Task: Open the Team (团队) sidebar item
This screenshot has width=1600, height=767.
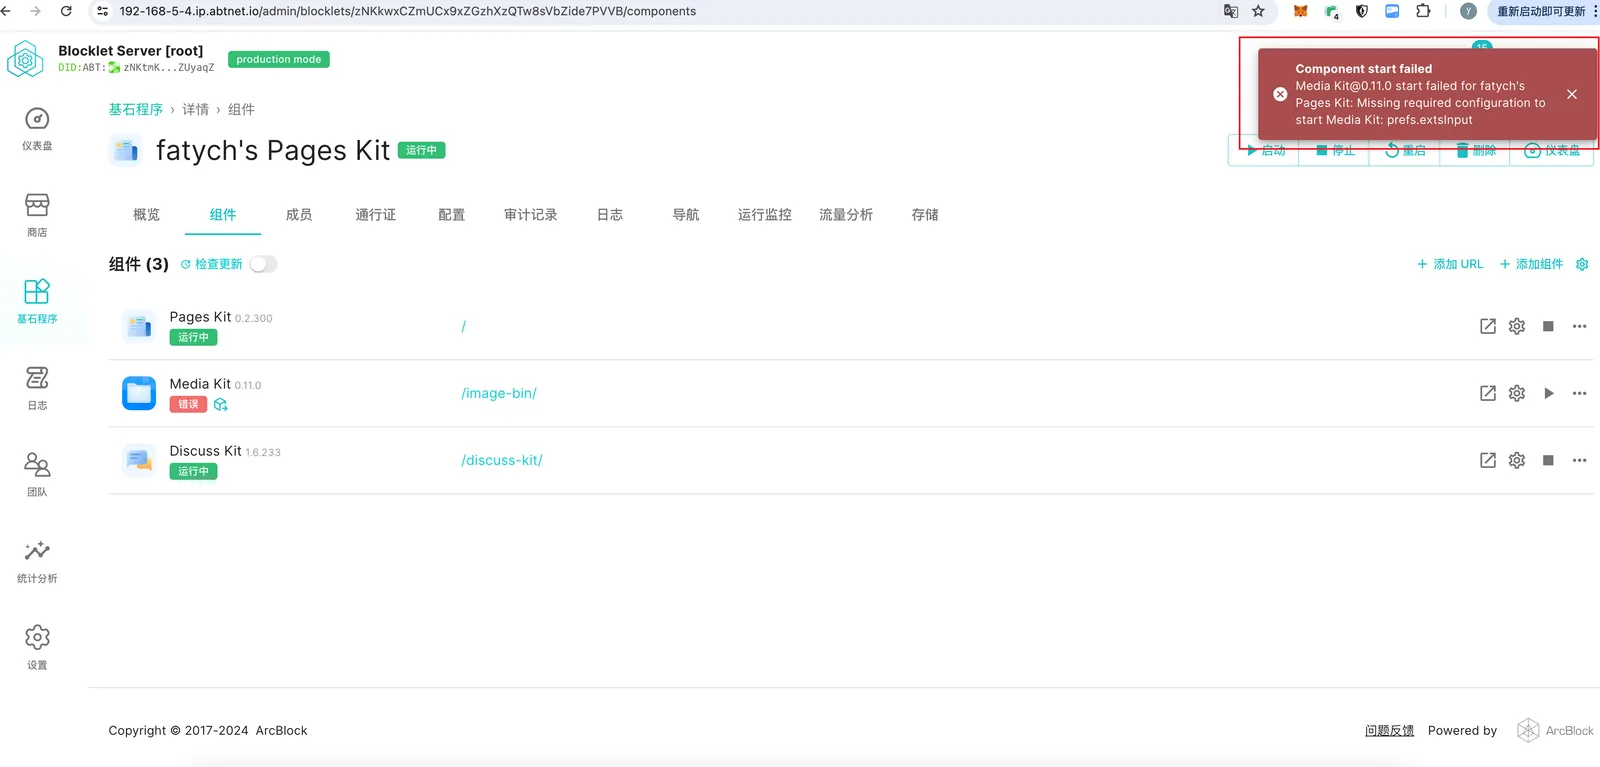Action: click(x=37, y=475)
